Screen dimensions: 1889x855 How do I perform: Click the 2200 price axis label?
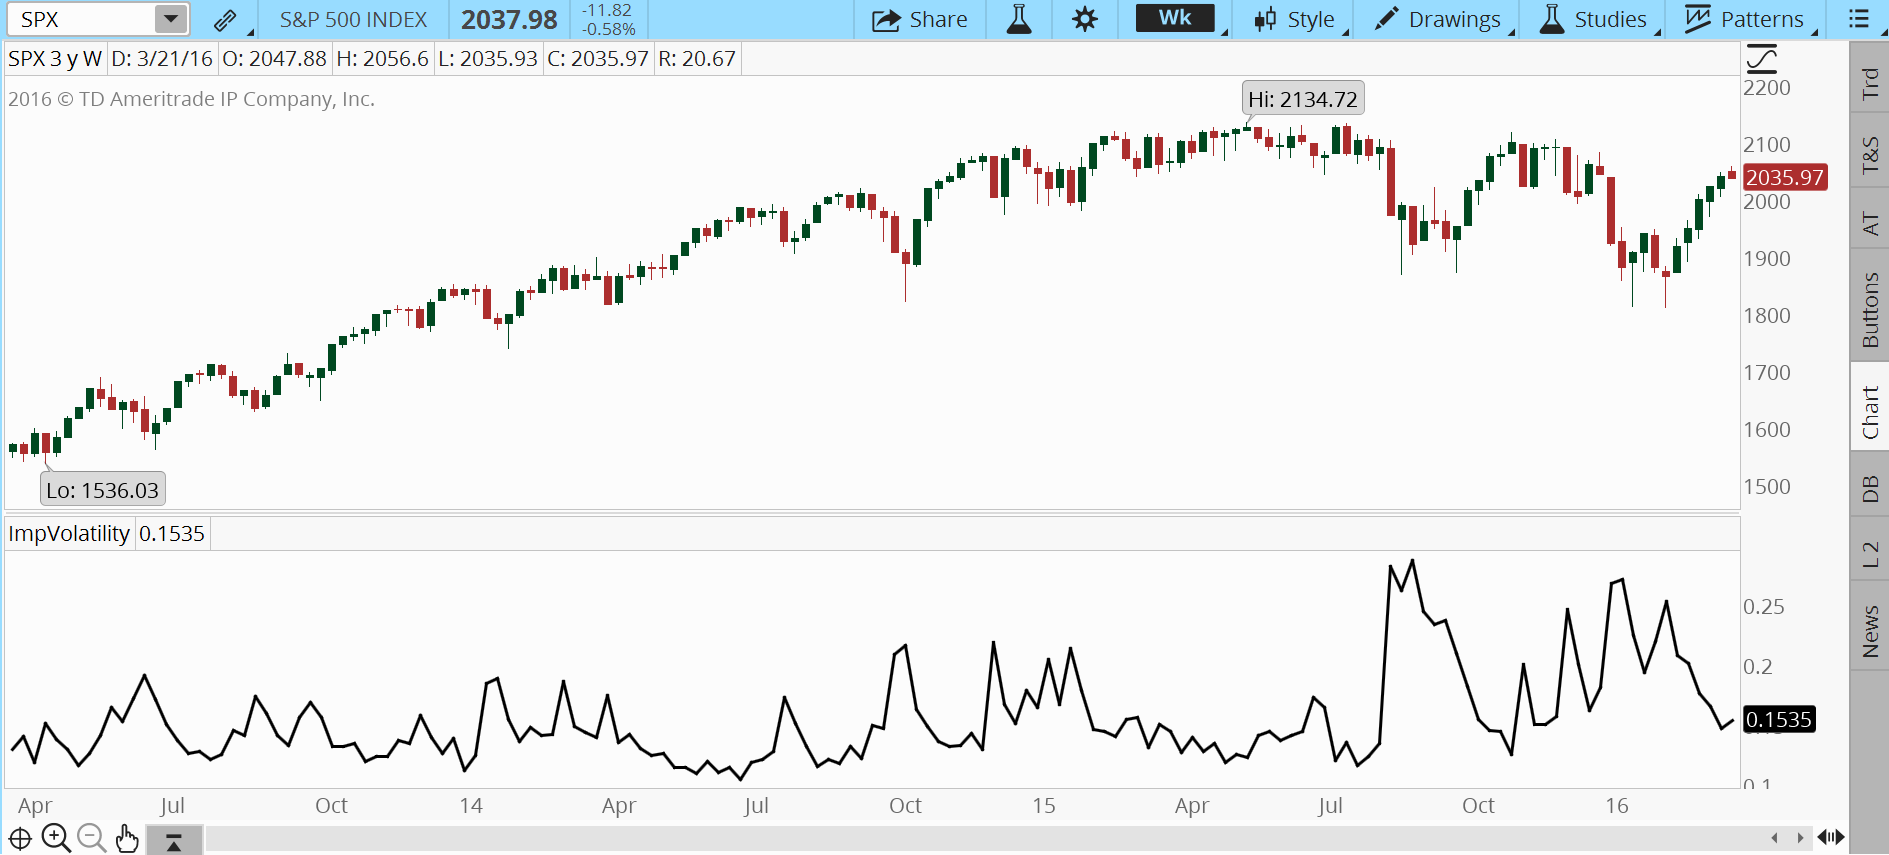1767,88
